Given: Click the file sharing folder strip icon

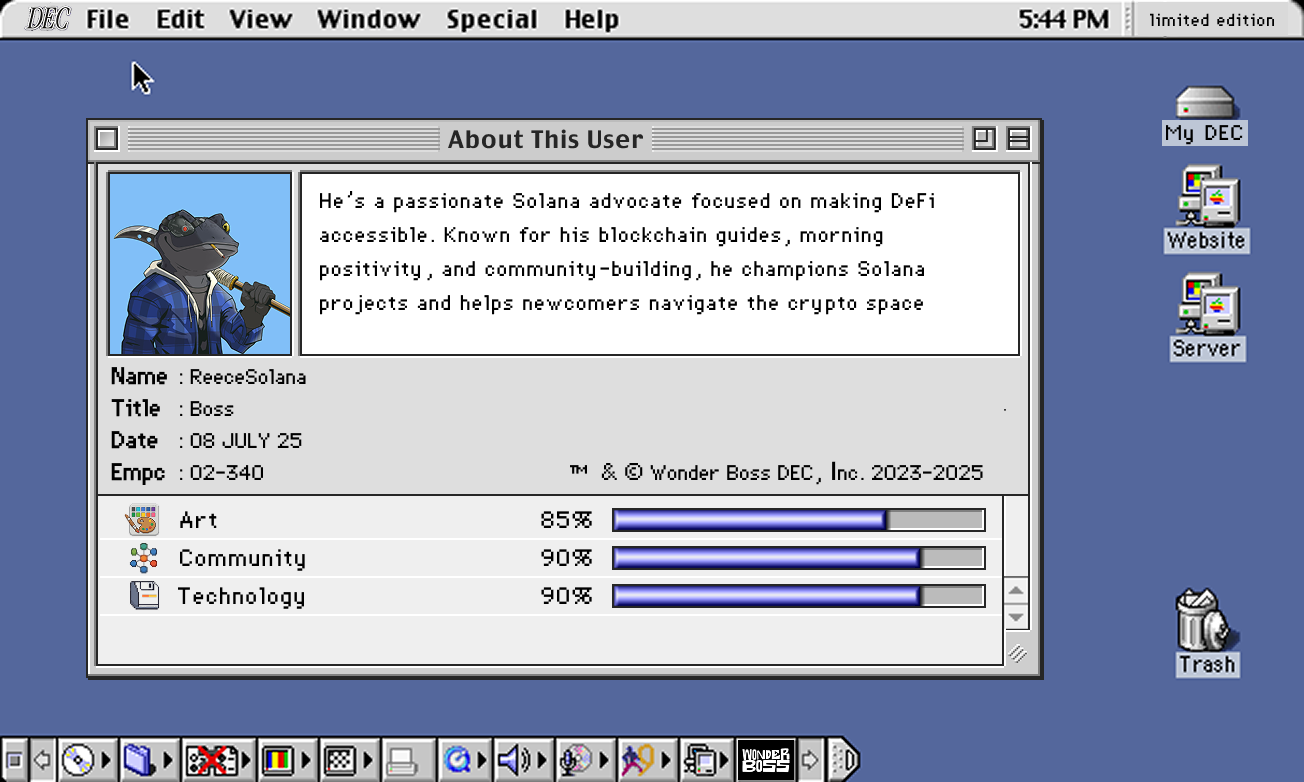Looking at the screenshot, I should (x=138, y=761).
